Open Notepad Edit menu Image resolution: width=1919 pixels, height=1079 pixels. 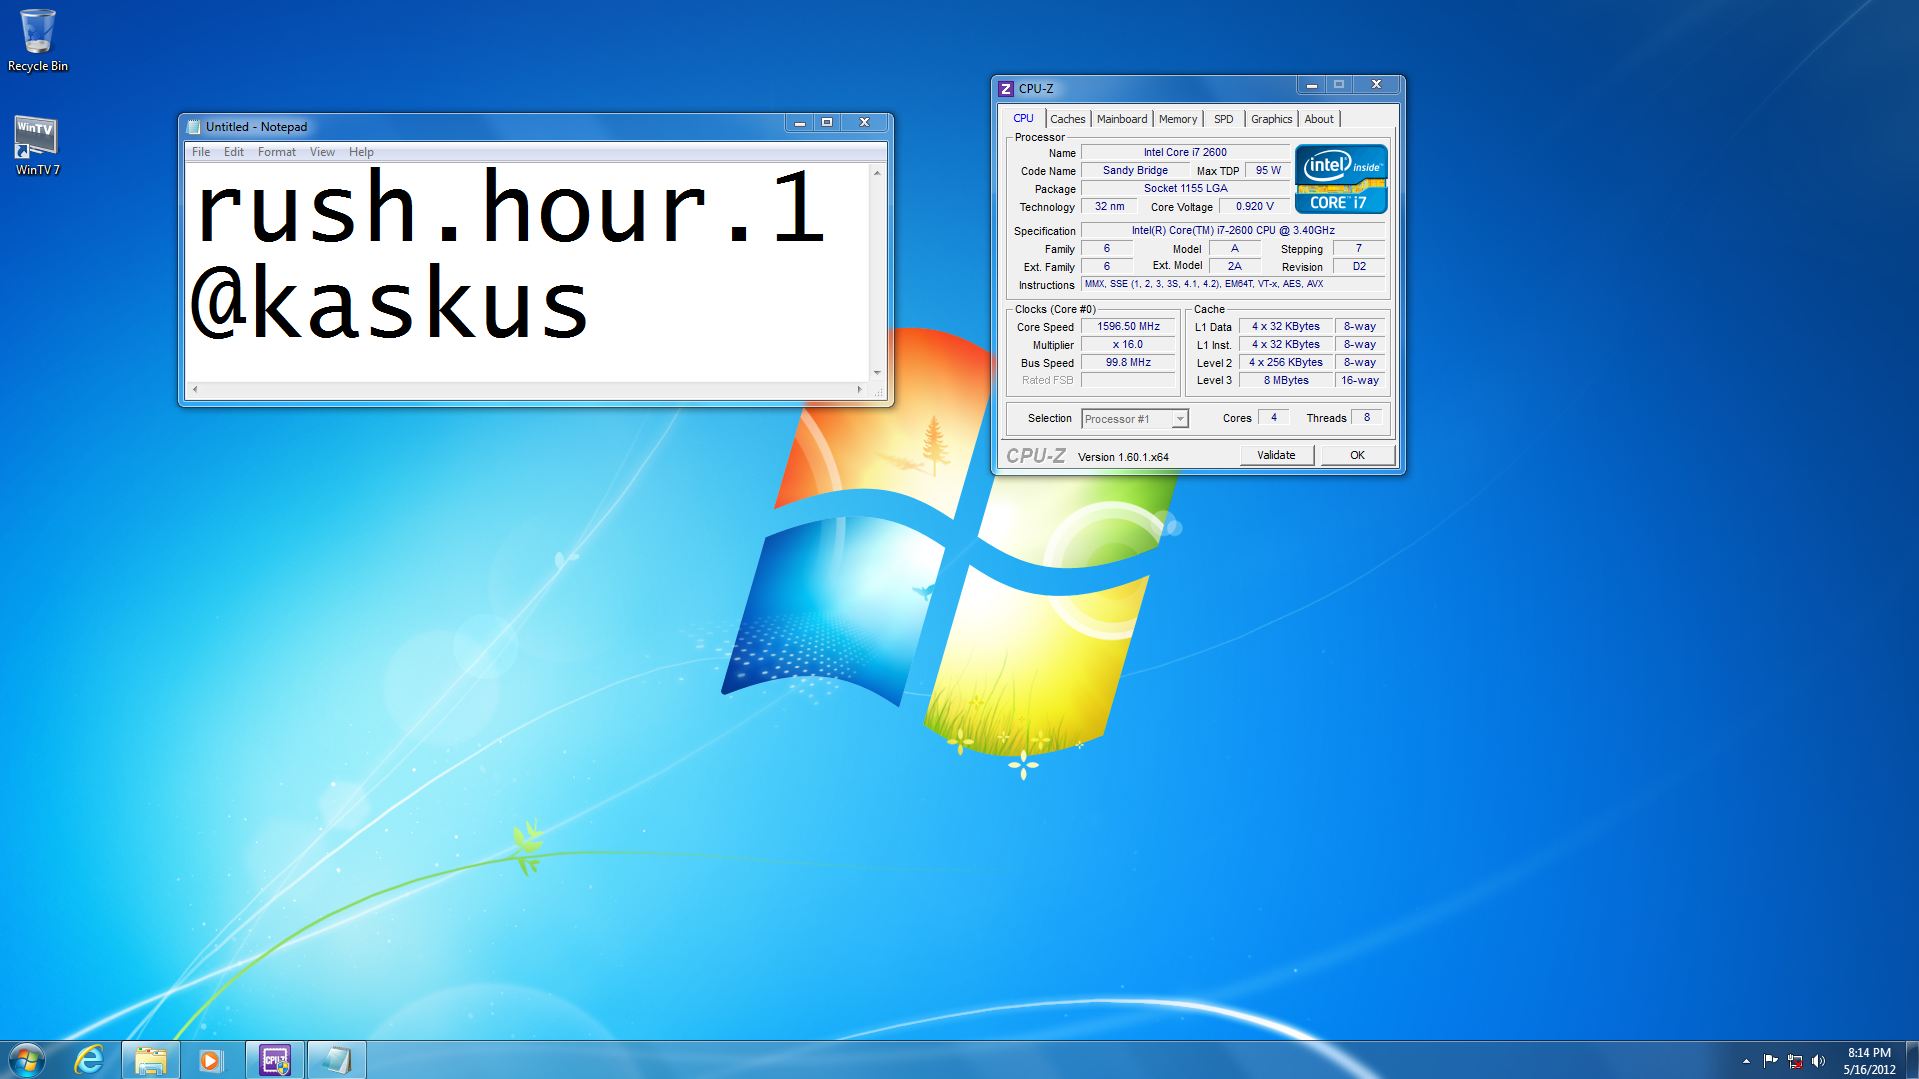(234, 152)
